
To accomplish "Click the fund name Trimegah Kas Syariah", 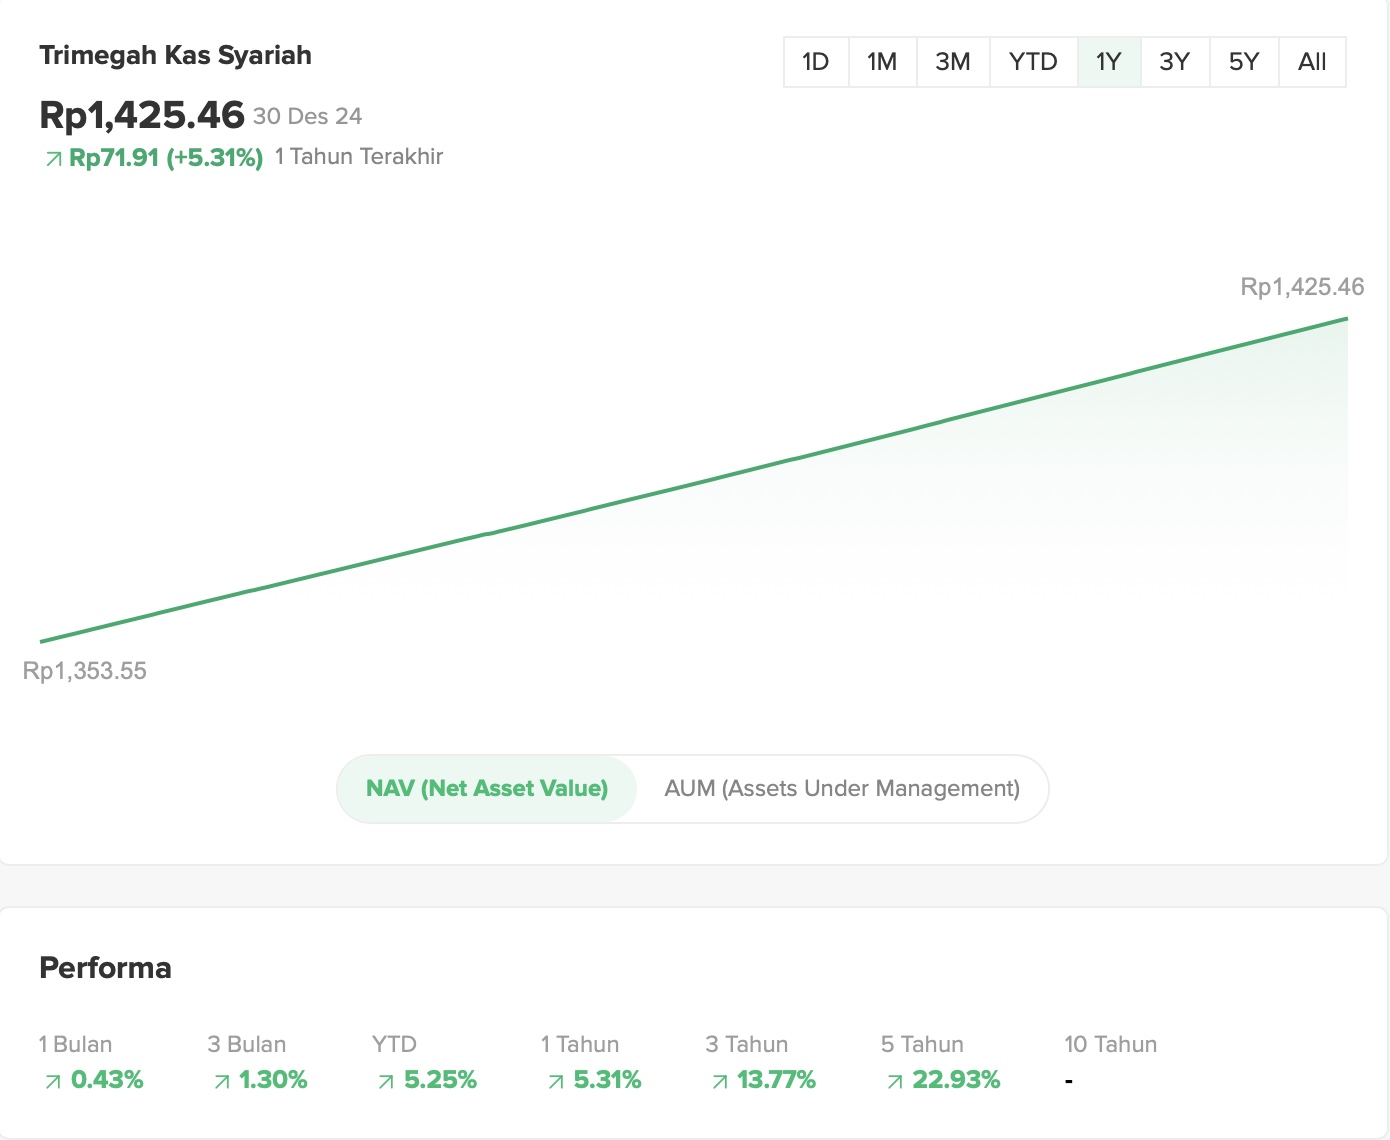I will tap(175, 56).
